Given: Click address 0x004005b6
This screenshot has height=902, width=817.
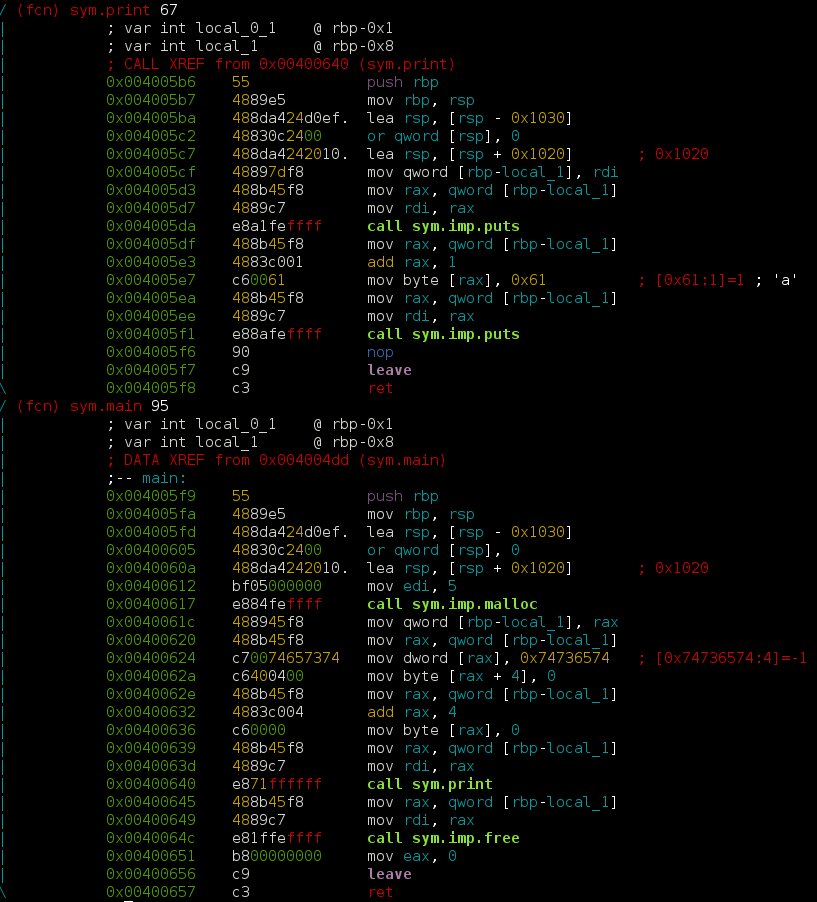Looking at the screenshot, I should click(x=151, y=82).
